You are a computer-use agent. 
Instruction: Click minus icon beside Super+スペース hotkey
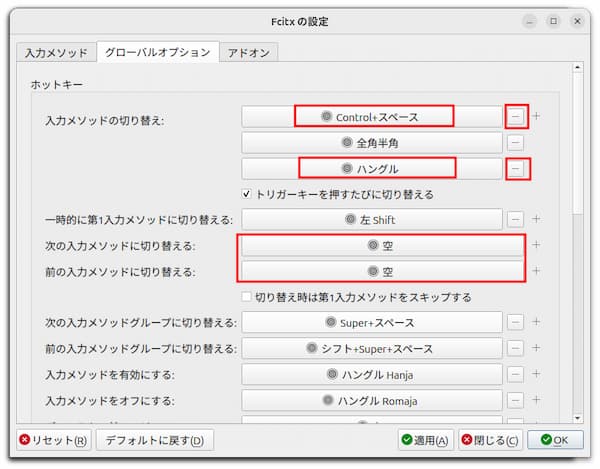pyautogui.click(x=515, y=322)
